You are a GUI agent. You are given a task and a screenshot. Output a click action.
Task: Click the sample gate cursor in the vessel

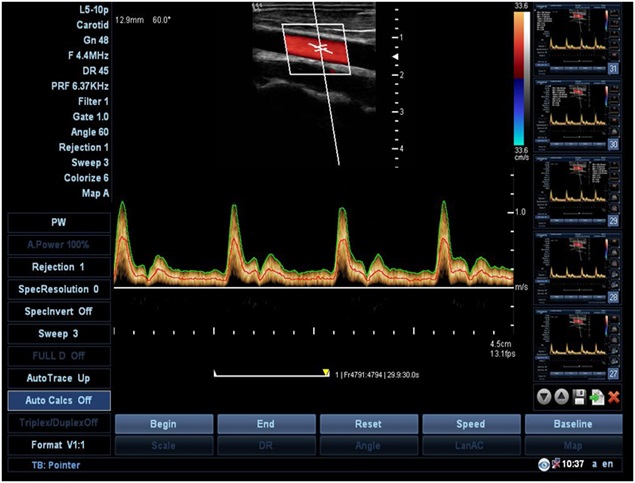(x=321, y=49)
